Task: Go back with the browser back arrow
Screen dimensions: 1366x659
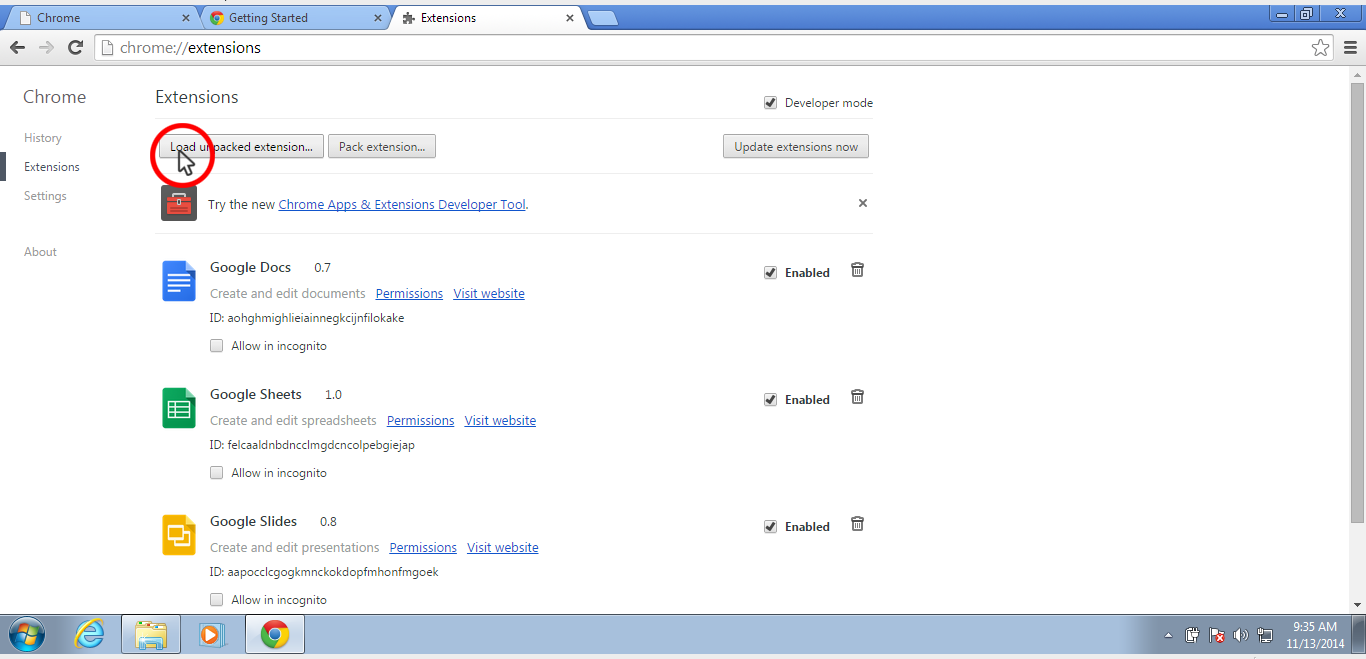Action: click(17, 47)
